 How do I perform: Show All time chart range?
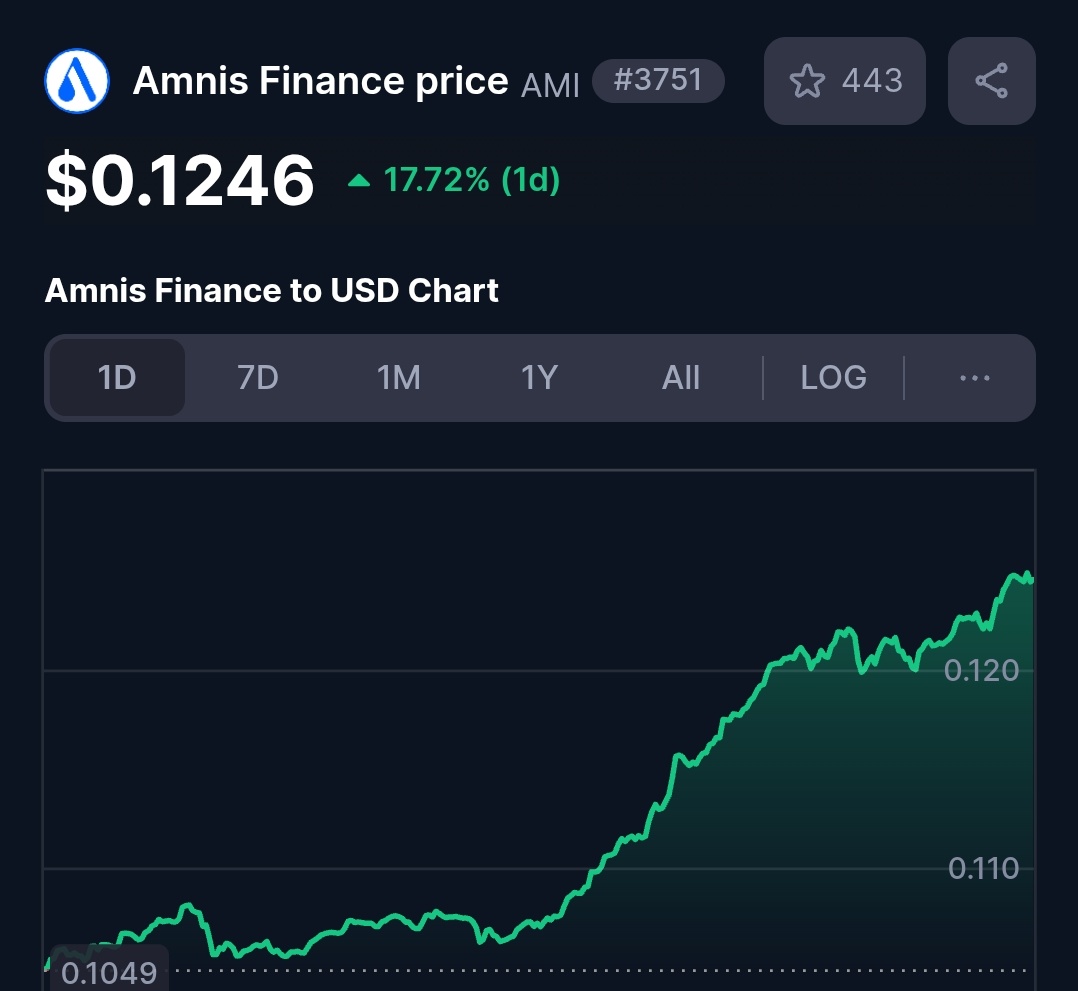coord(681,378)
